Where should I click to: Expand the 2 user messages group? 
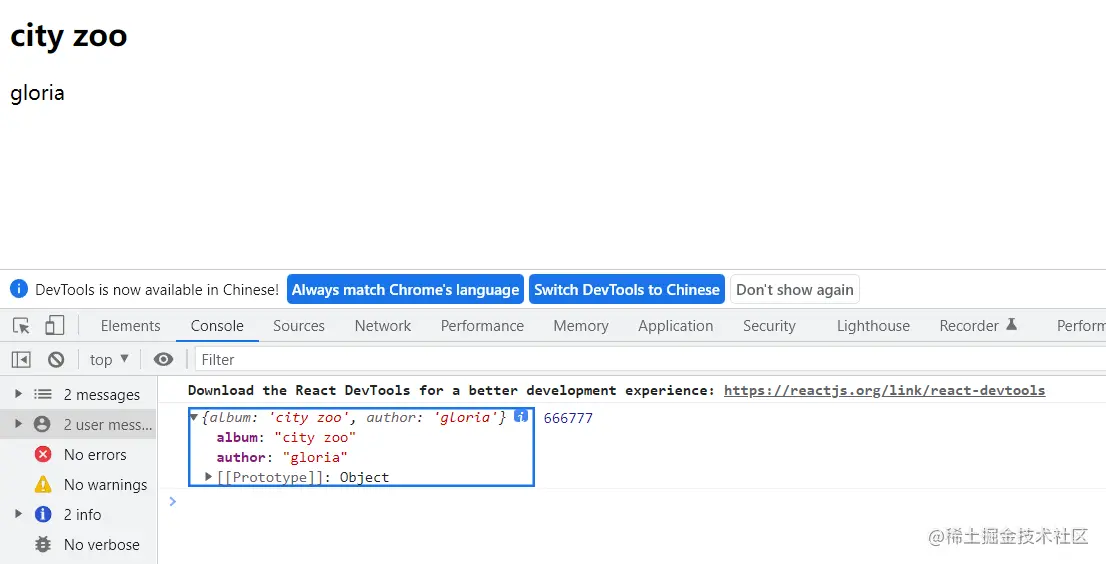18,424
